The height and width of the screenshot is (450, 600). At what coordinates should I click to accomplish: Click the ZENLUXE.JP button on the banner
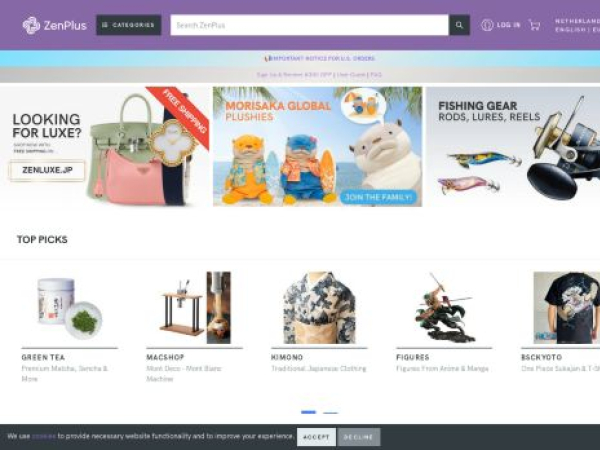(47, 170)
